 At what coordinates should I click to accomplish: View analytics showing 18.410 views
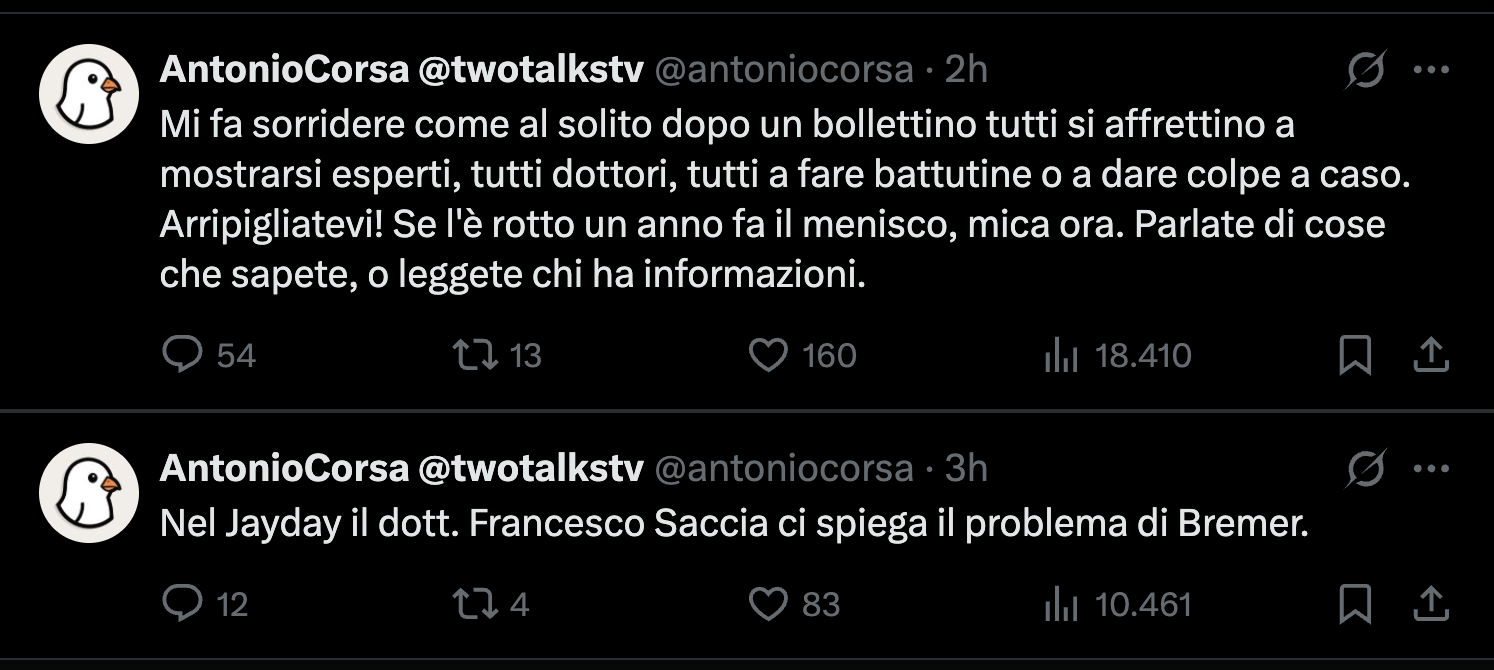tap(1060, 355)
